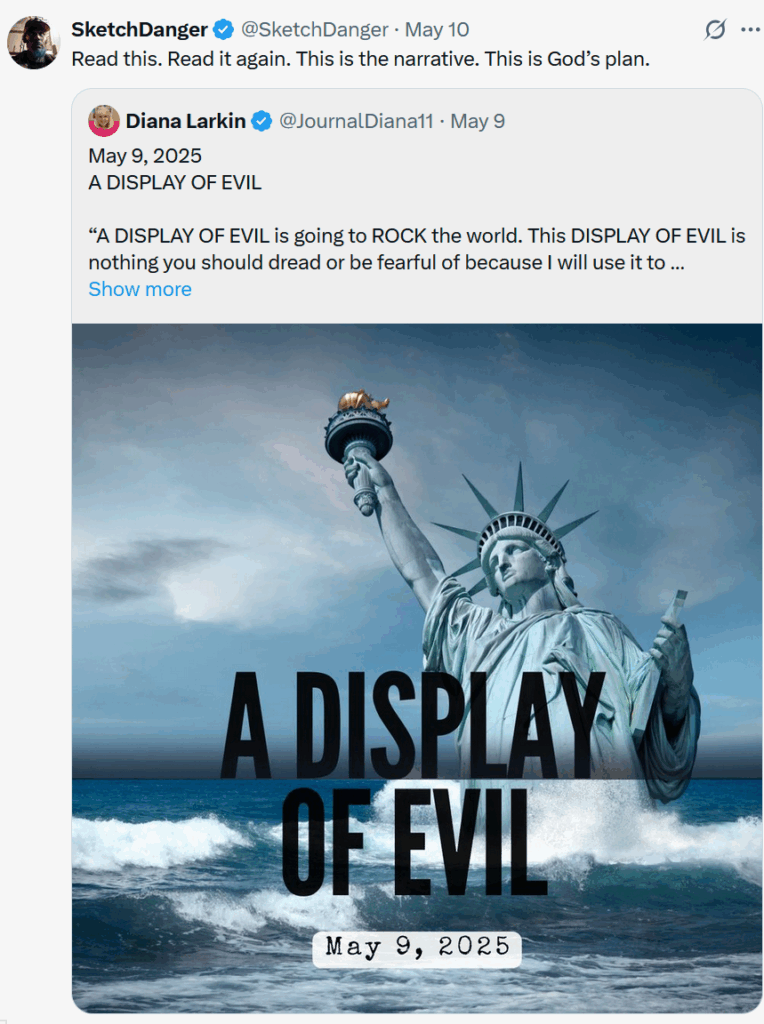Open Diana Larkin's small profile avatar
The image size is (764, 1024).
[x=104, y=121]
